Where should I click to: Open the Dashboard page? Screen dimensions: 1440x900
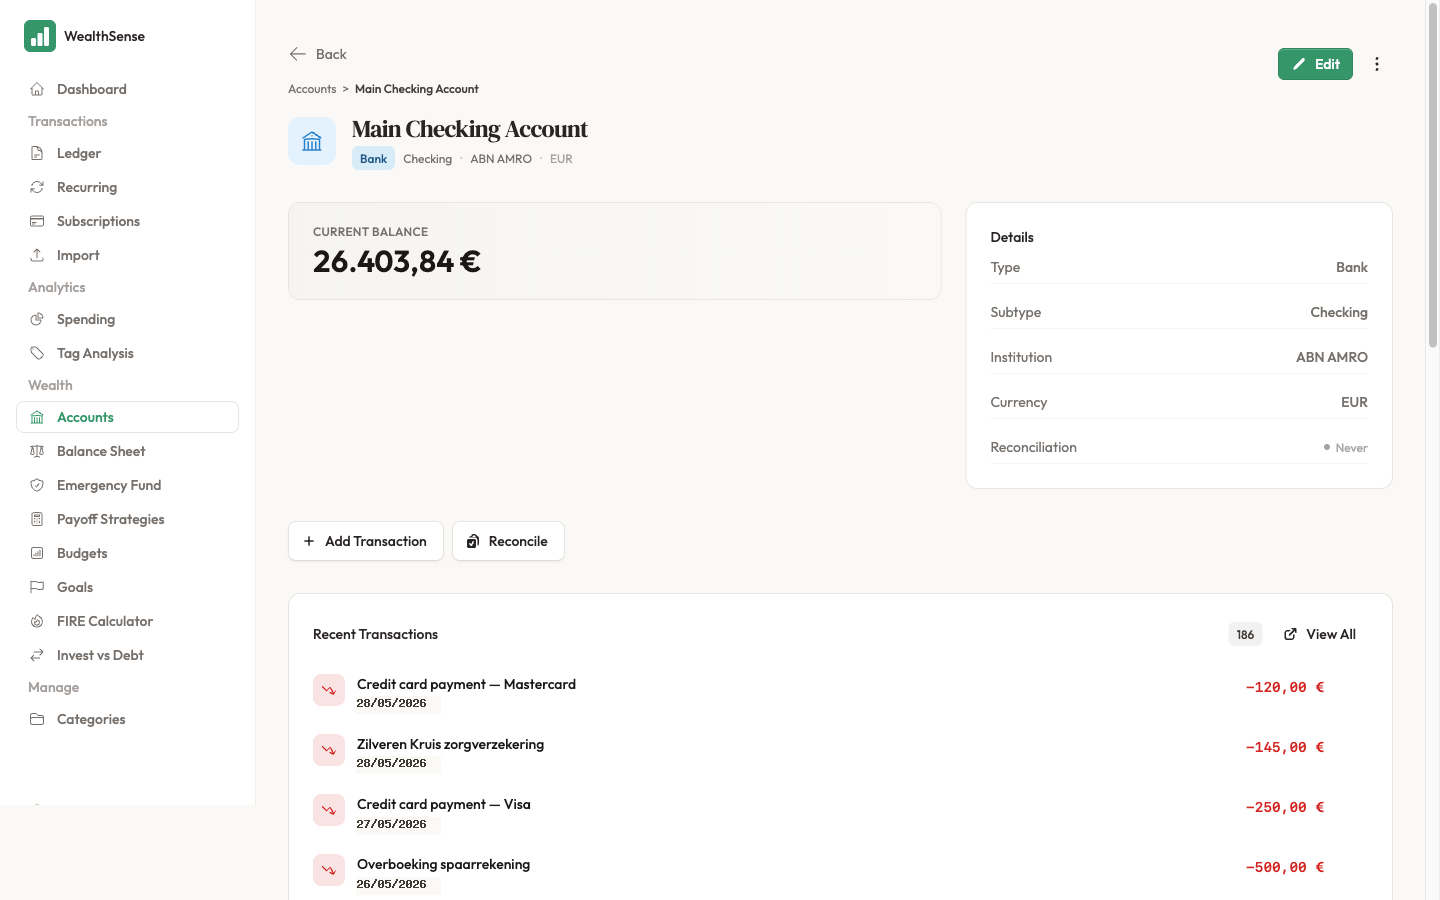127,89
